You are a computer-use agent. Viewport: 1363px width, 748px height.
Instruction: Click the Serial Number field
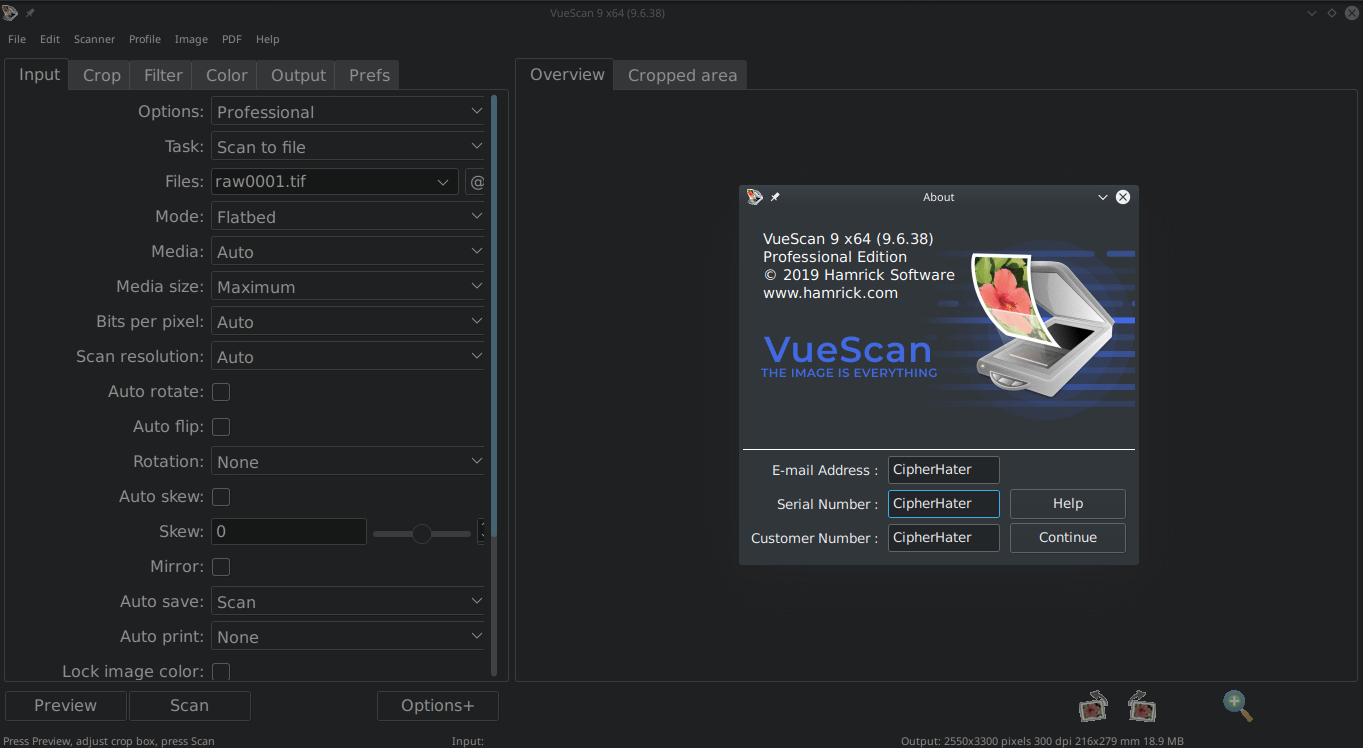point(944,504)
